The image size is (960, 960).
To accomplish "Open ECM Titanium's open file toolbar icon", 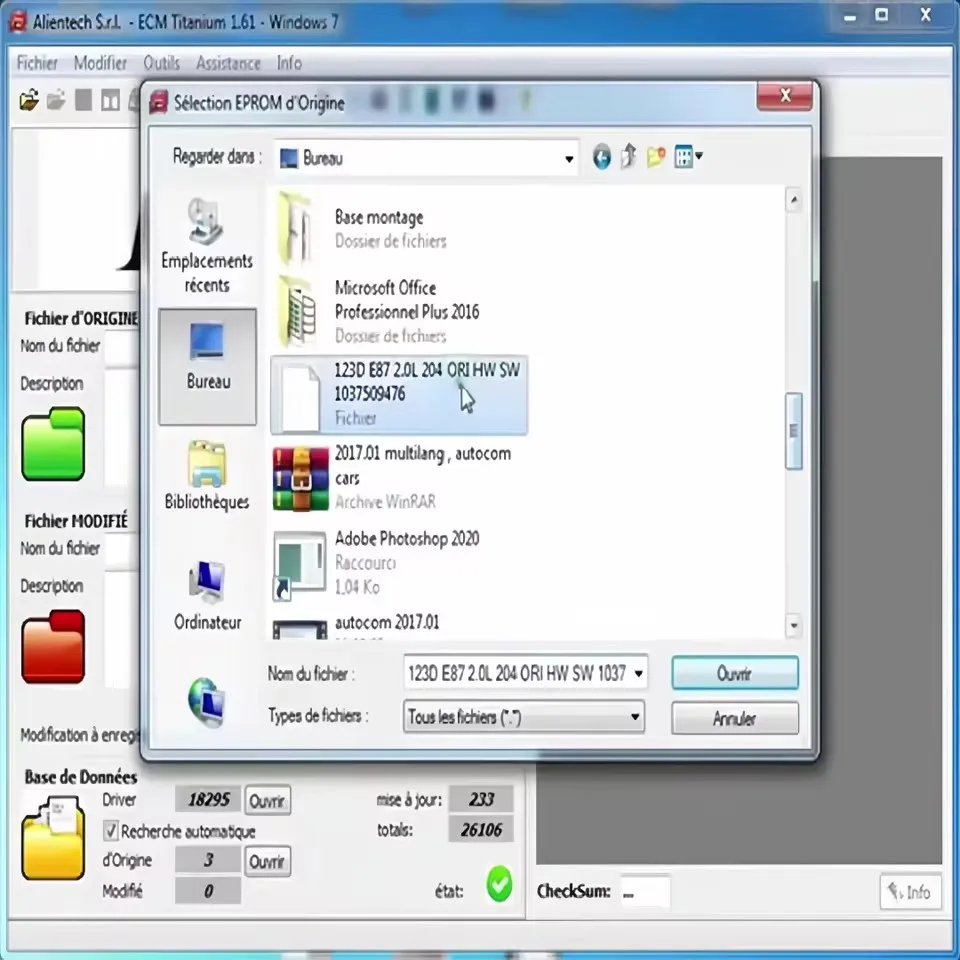I will 27,100.
